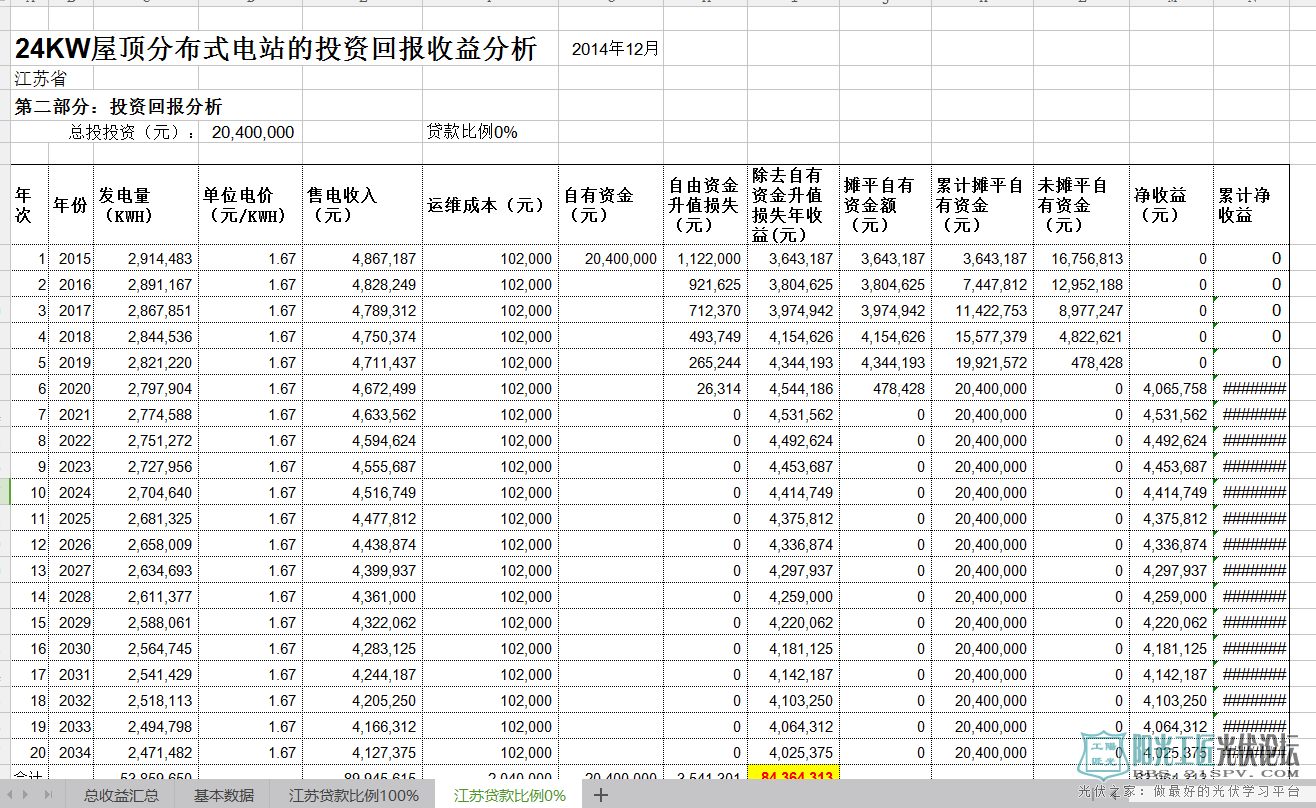Select the 摊平自有资金额（元） header
The width and height of the screenshot is (1316, 808).
885,205
